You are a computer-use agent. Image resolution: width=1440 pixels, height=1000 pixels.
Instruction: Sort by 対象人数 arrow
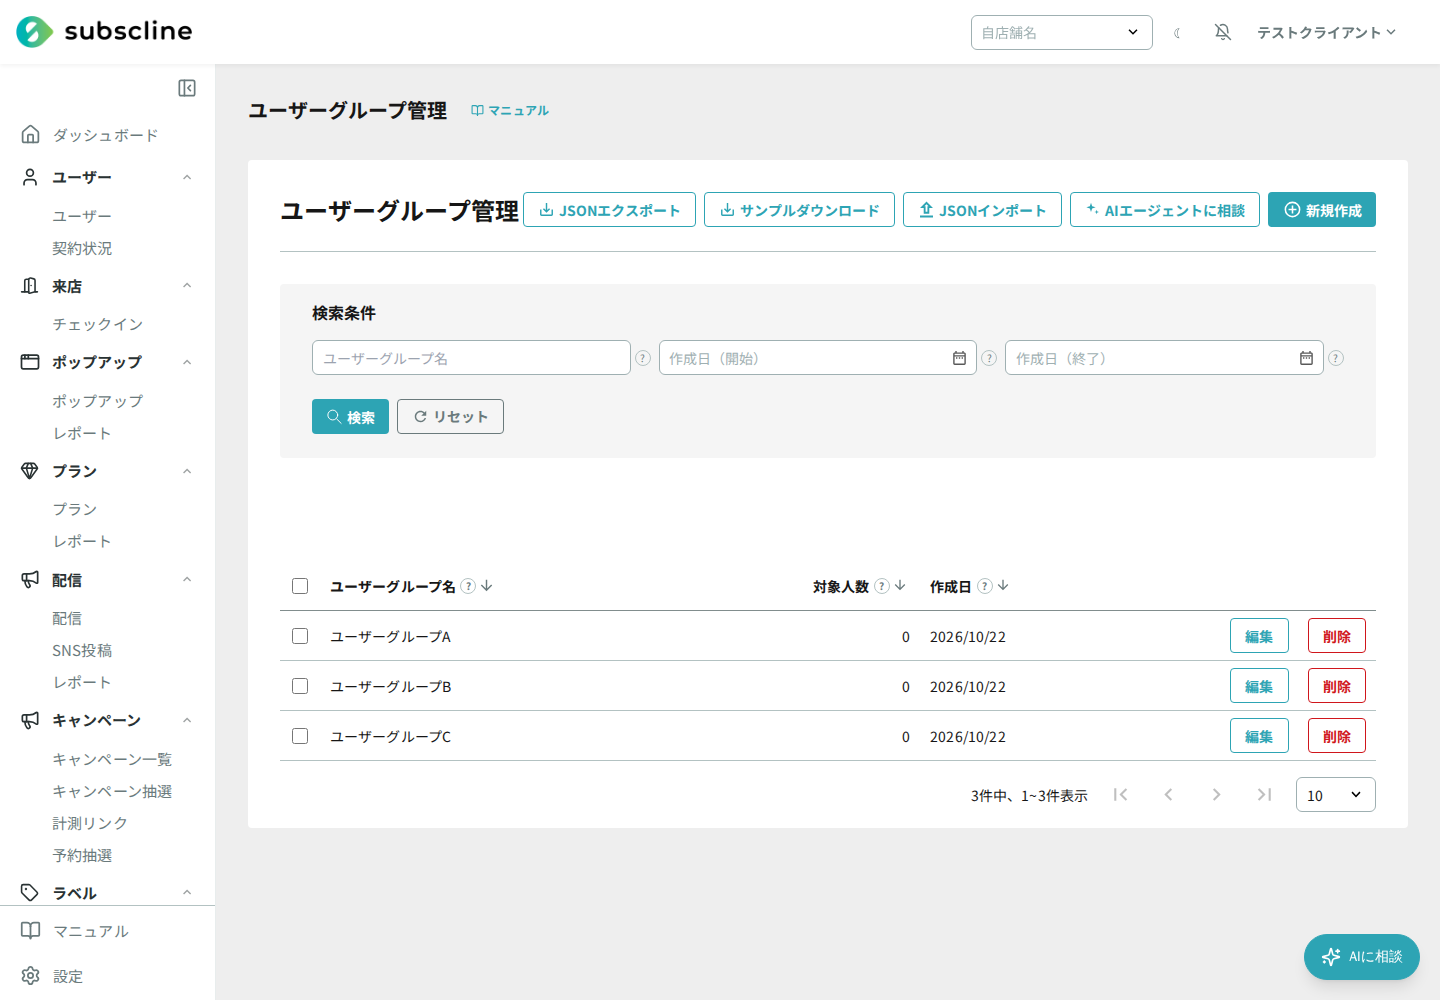tap(900, 586)
